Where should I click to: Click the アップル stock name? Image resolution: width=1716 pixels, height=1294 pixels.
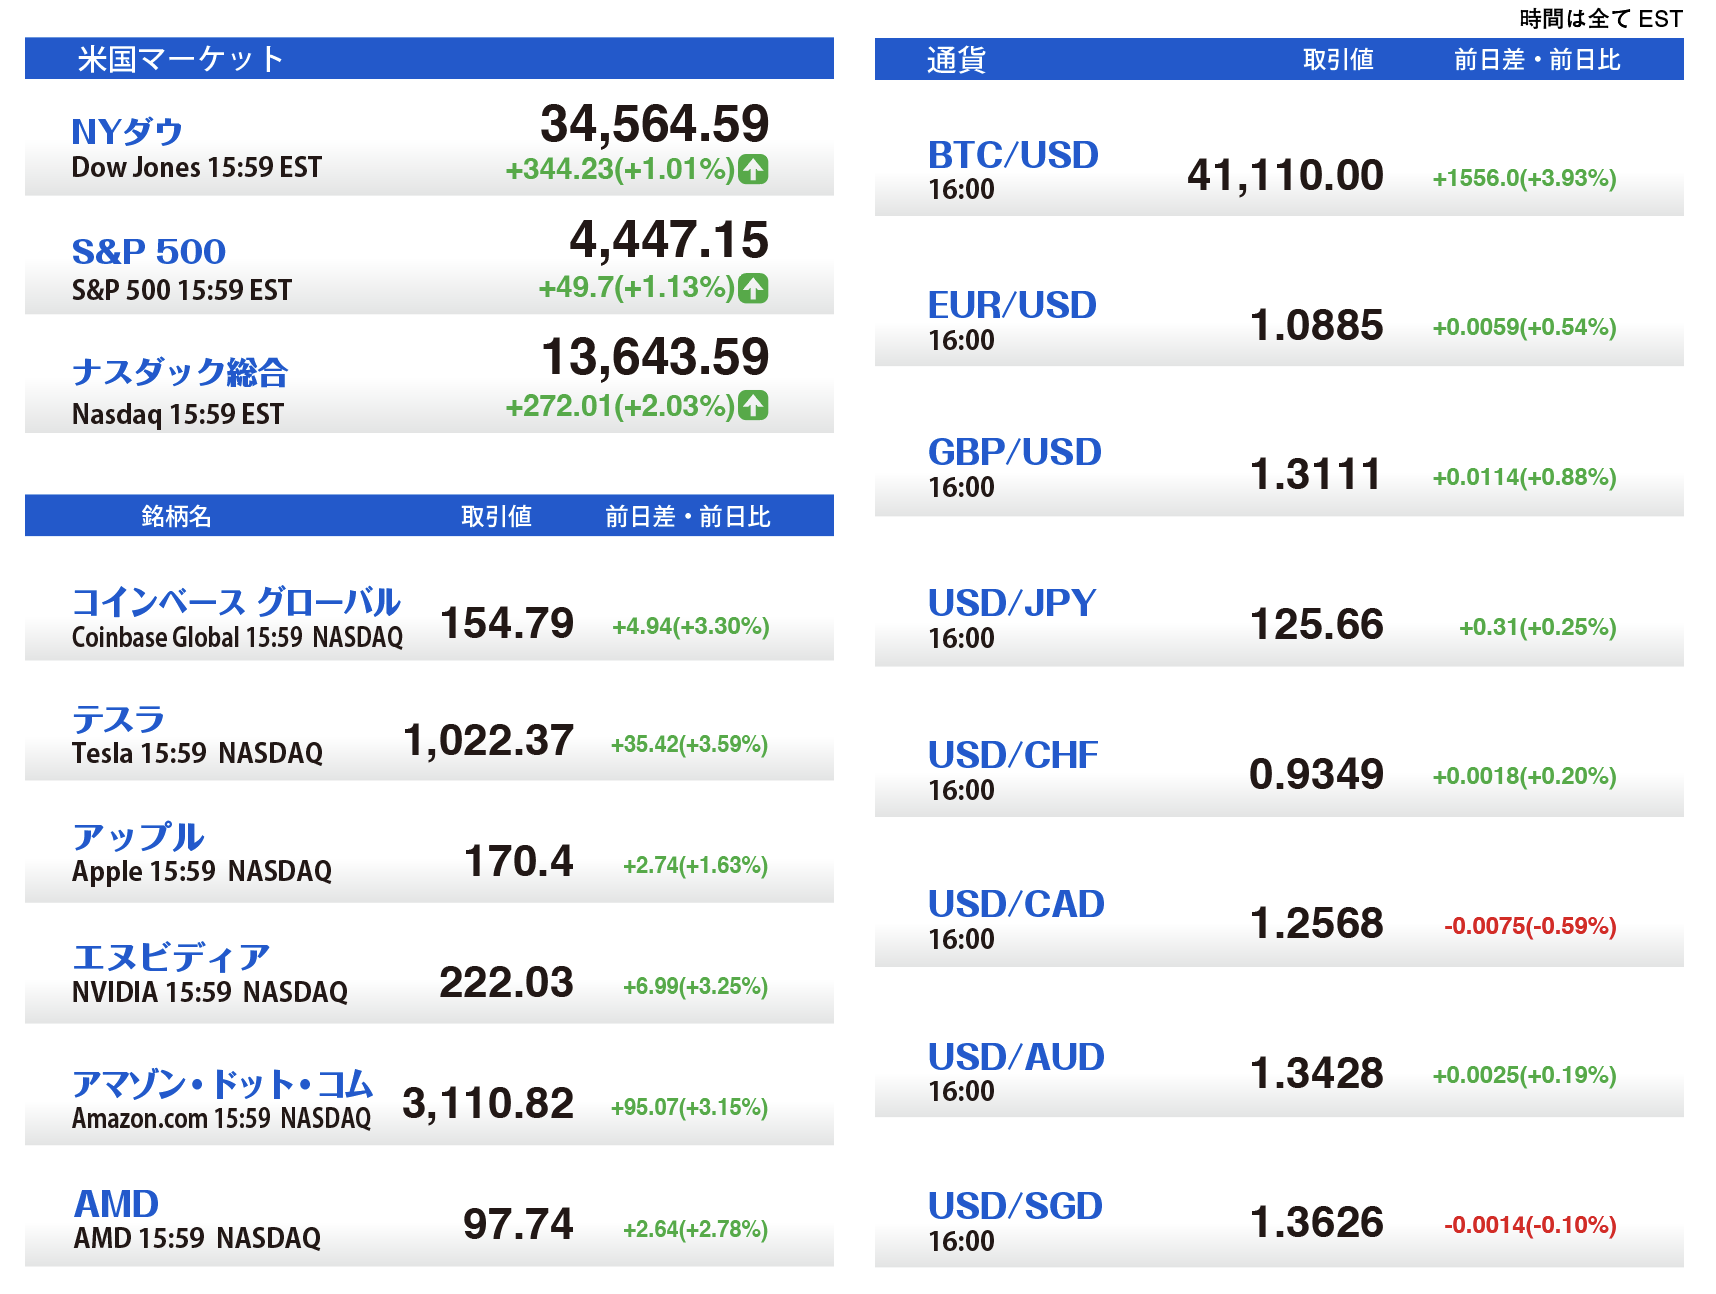(138, 837)
